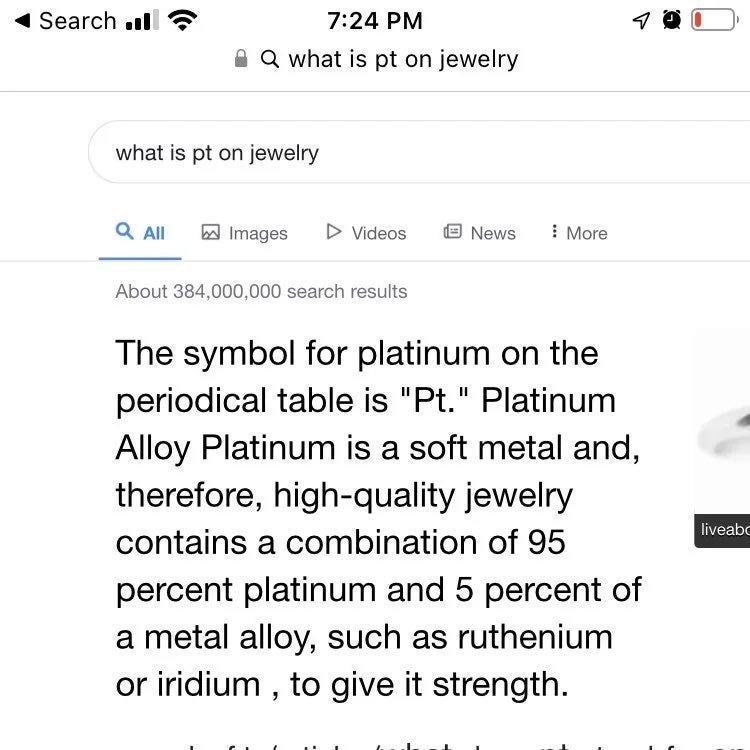This screenshot has height=750, width=750.
Task: Tap the cellular signal bars icon
Action: click(x=142, y=21)
